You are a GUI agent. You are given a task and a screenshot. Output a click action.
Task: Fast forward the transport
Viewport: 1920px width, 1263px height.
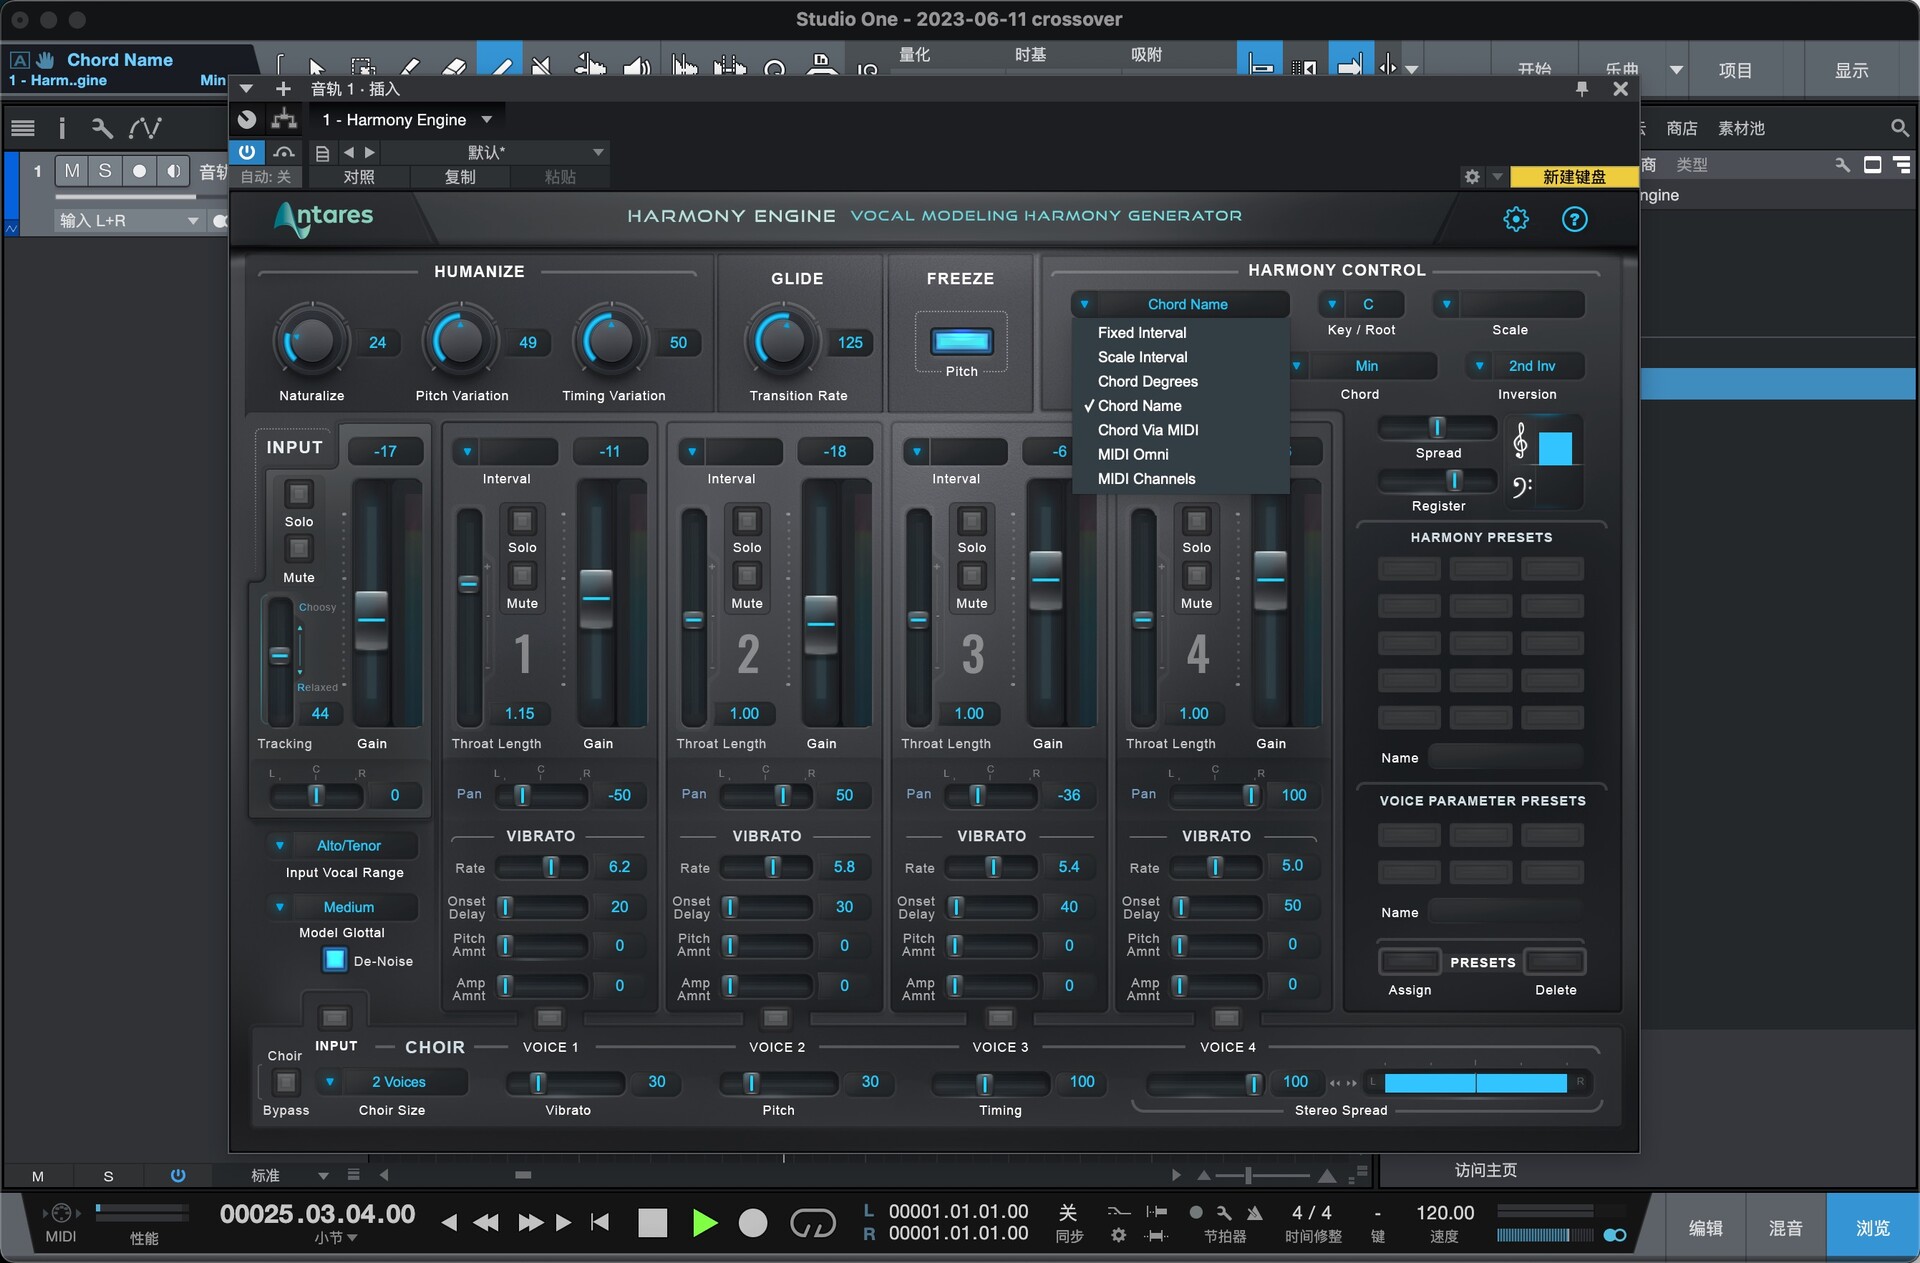[x=530, y=1222]
